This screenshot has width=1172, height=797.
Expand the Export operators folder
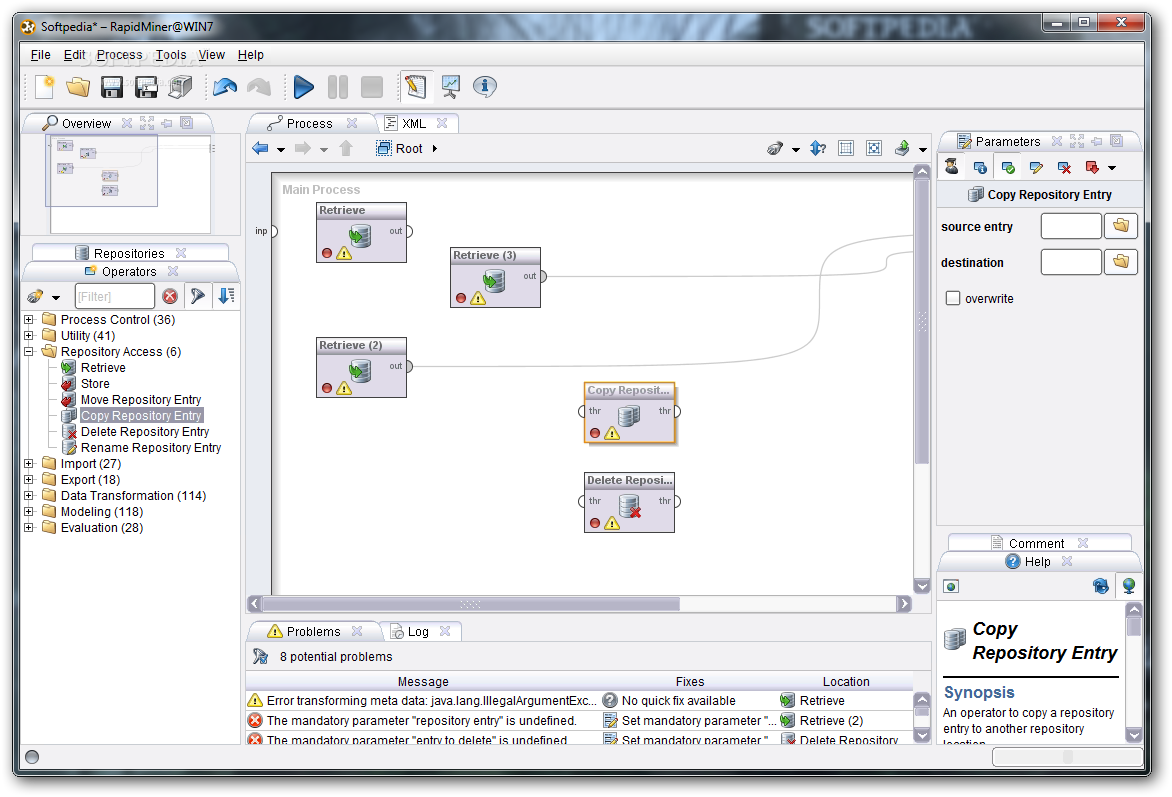tap(29, 479)
